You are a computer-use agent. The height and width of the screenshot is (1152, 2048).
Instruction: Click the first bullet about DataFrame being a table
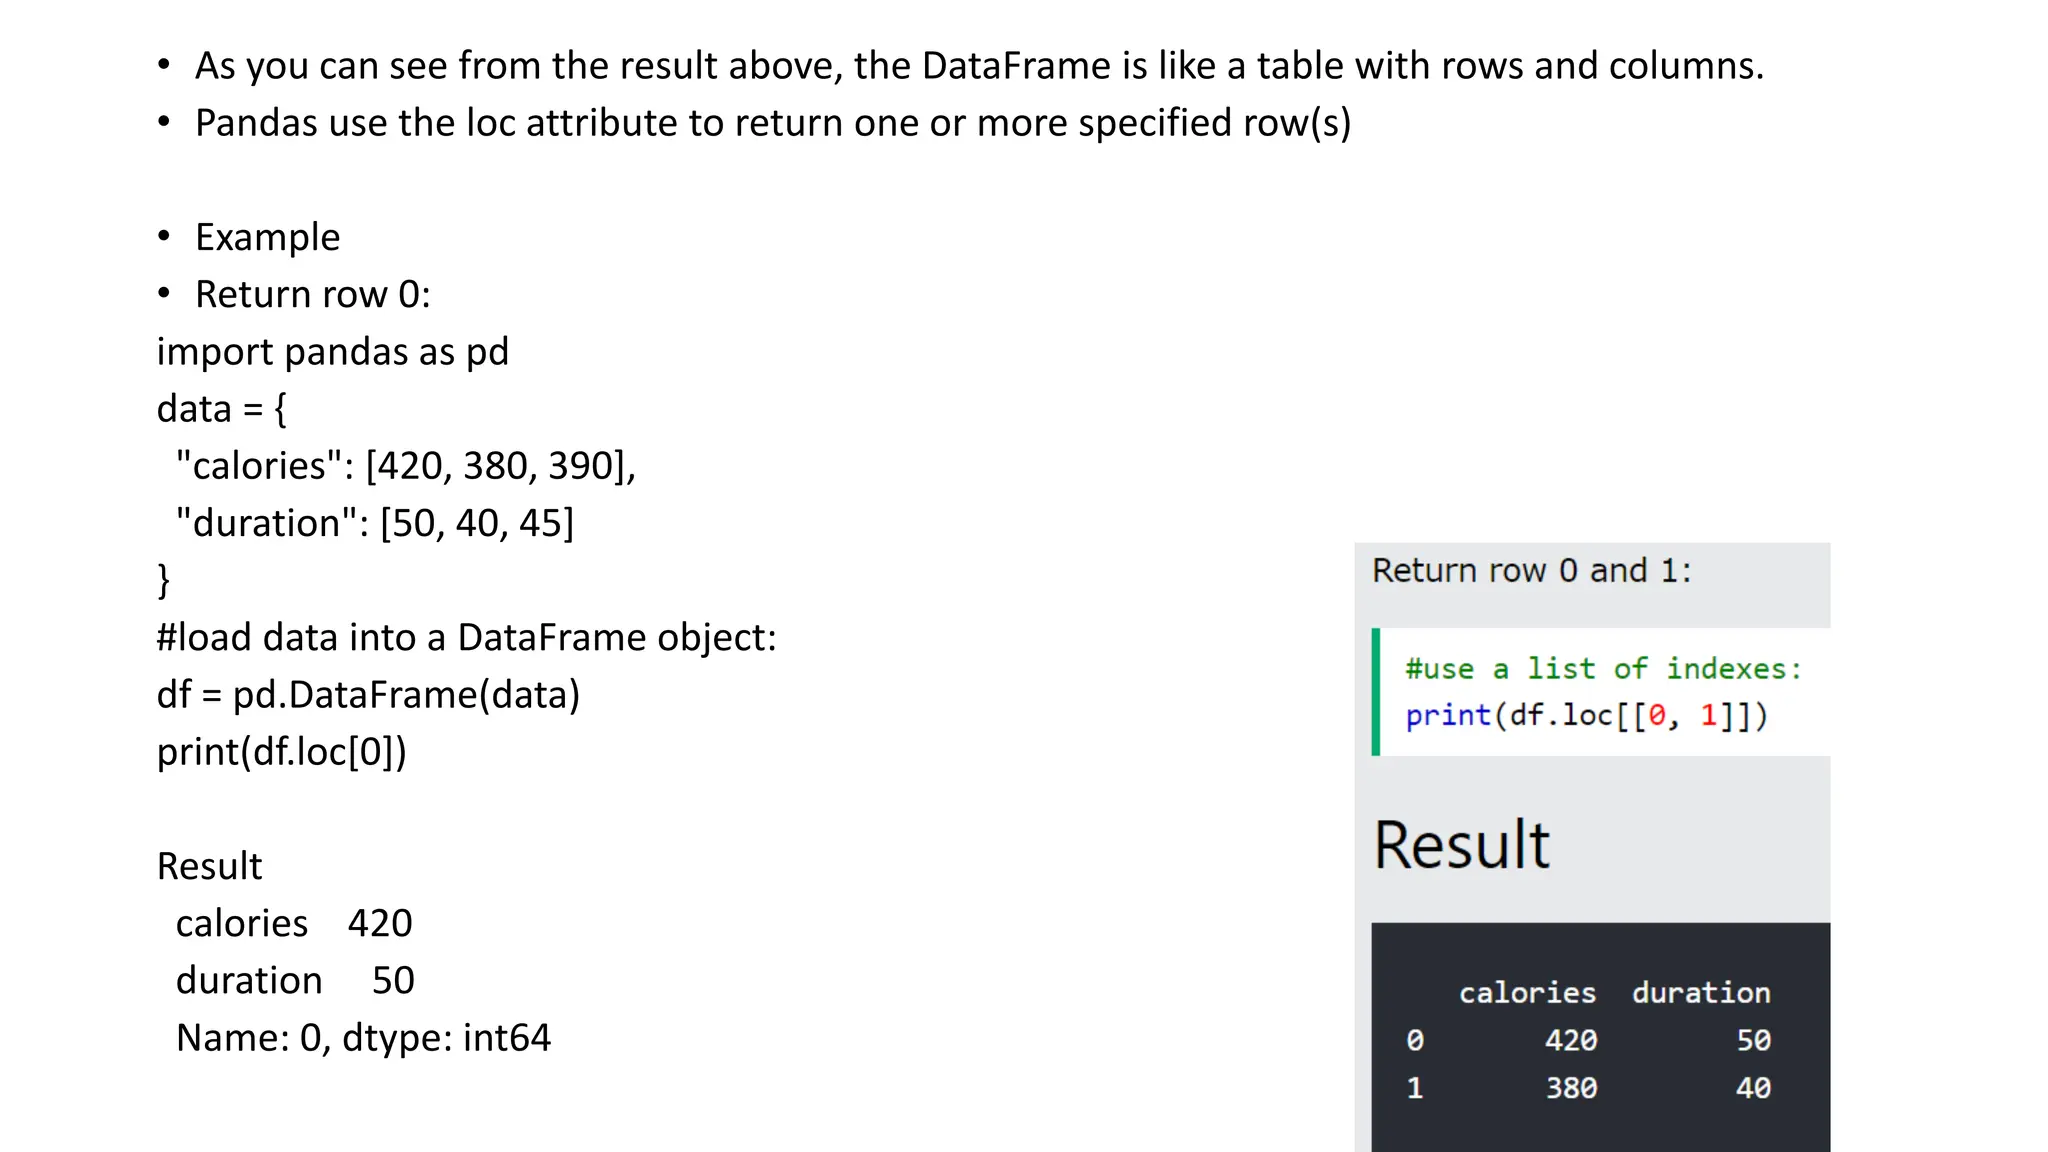[x=979, y=66]
